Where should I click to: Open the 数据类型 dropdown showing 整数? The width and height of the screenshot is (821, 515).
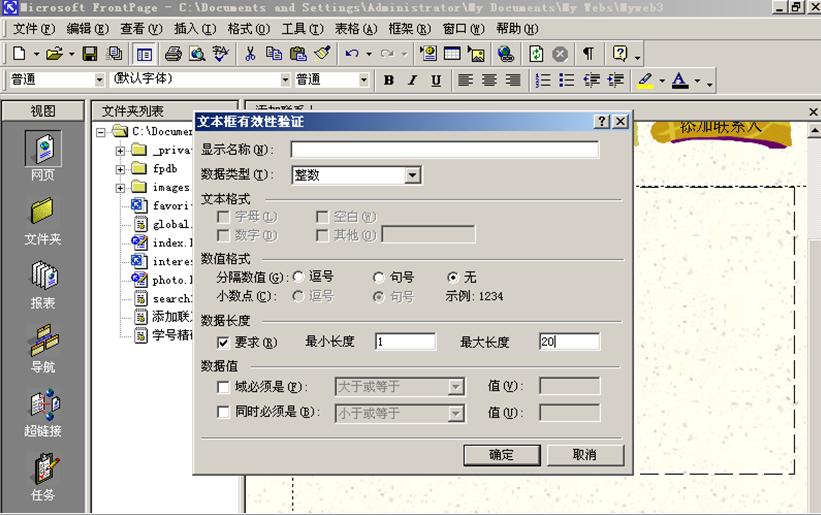point(413,175)
